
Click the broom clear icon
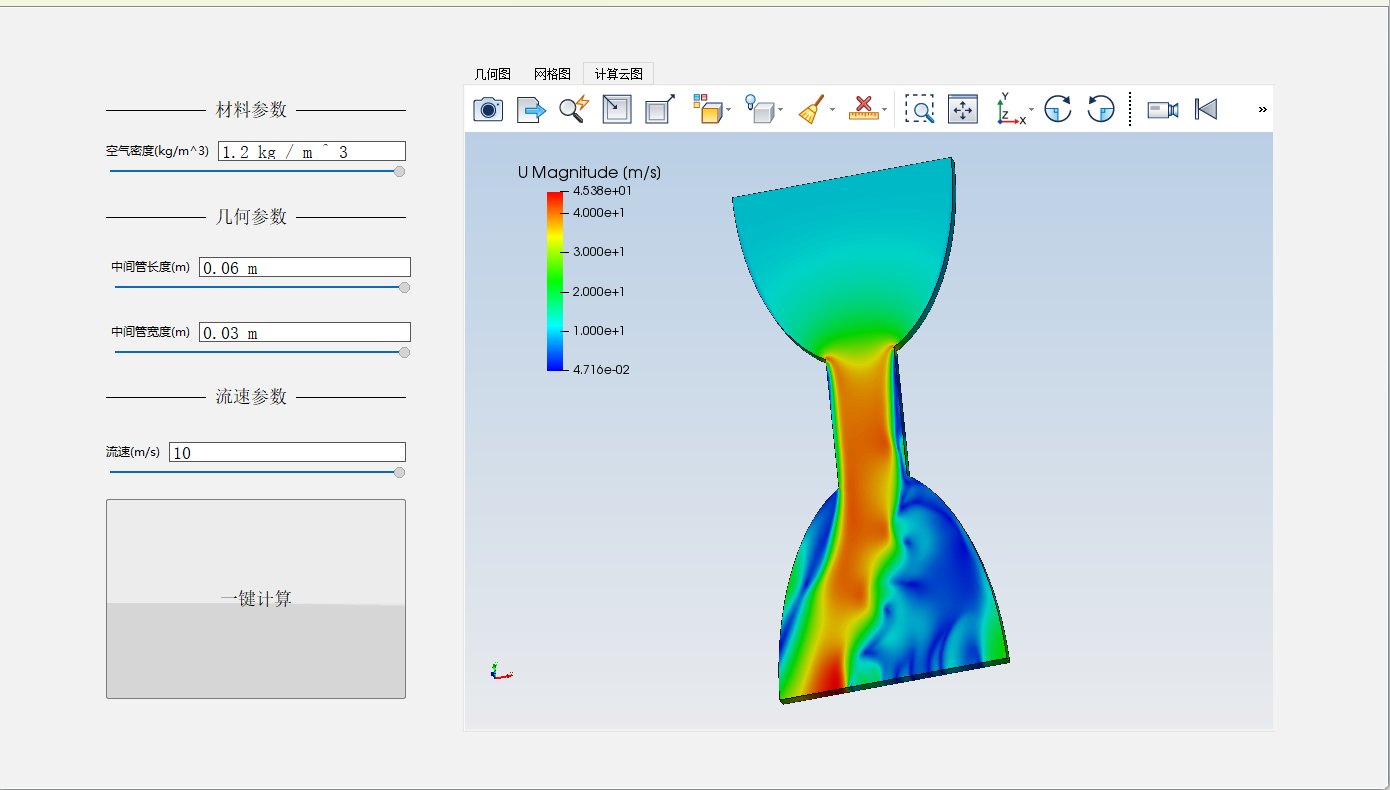click(x=811, y=109)
